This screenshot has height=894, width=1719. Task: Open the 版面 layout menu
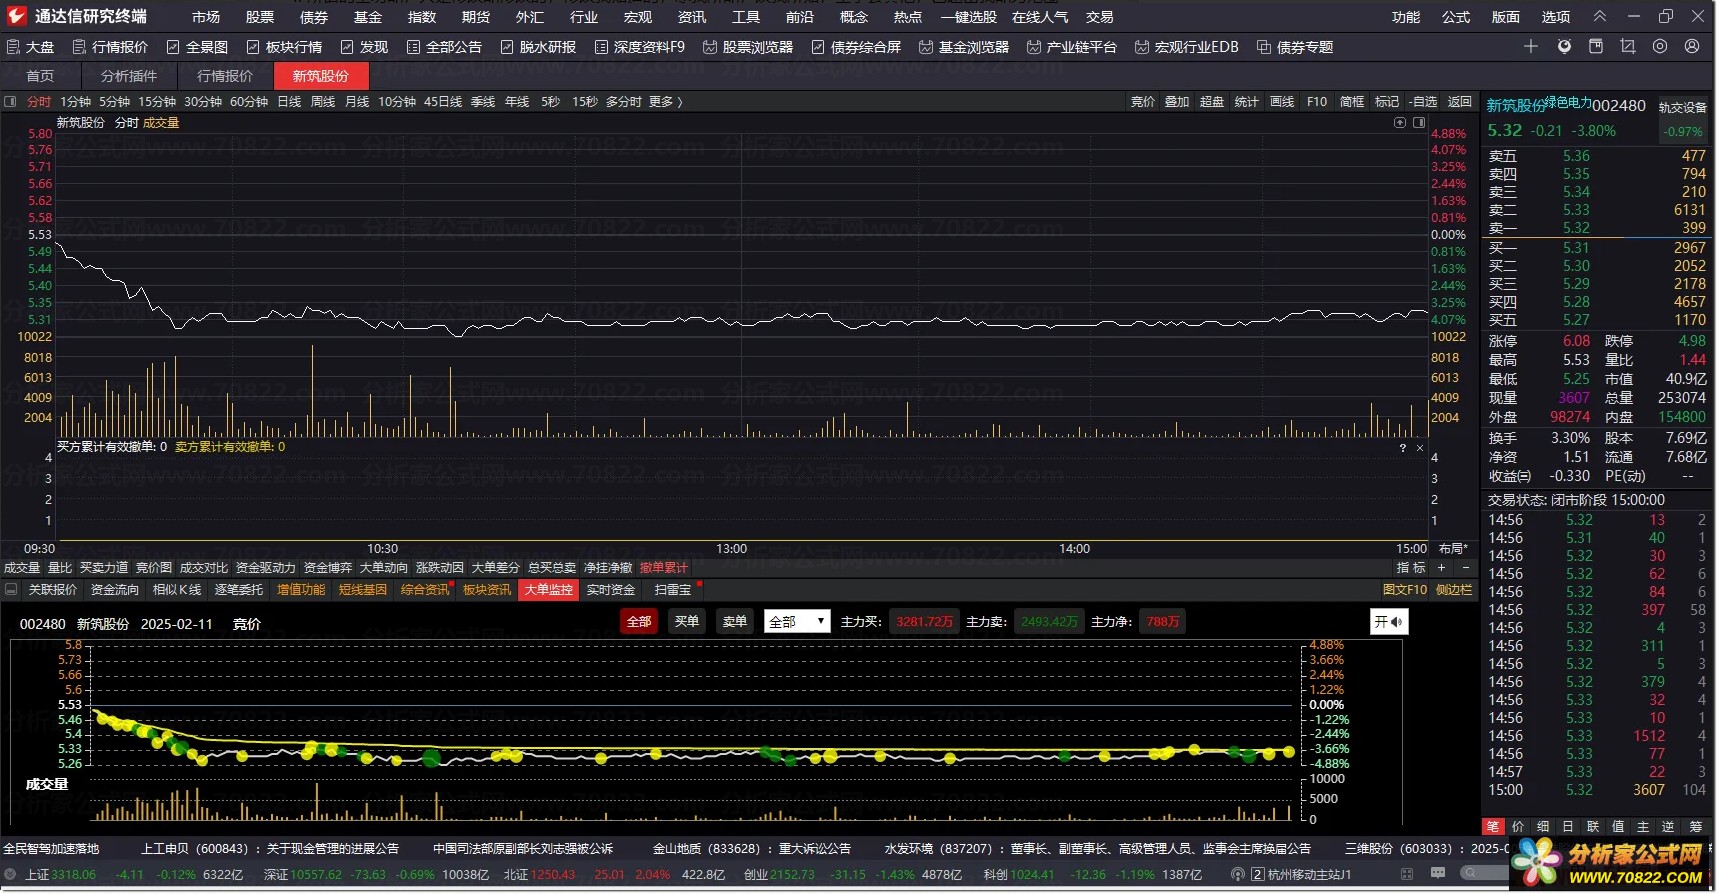tap(1506, 17)
